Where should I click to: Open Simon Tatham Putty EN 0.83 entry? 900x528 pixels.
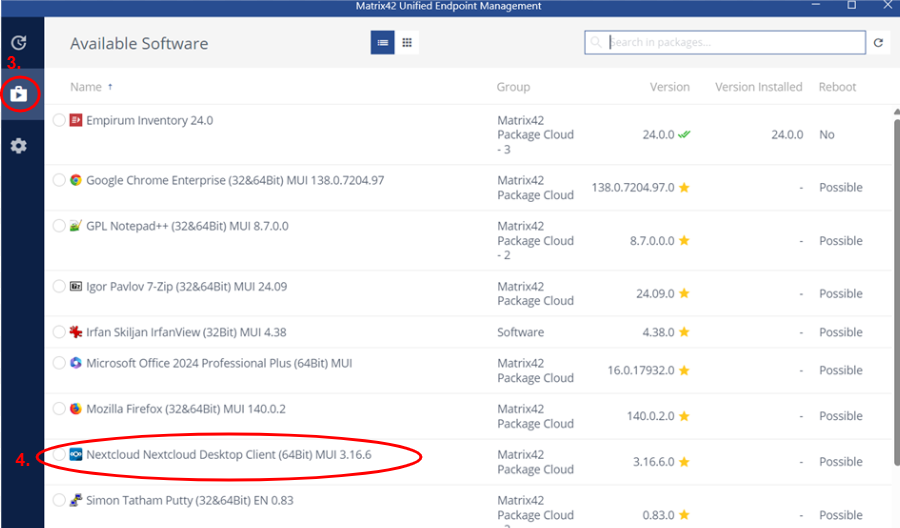189,500
